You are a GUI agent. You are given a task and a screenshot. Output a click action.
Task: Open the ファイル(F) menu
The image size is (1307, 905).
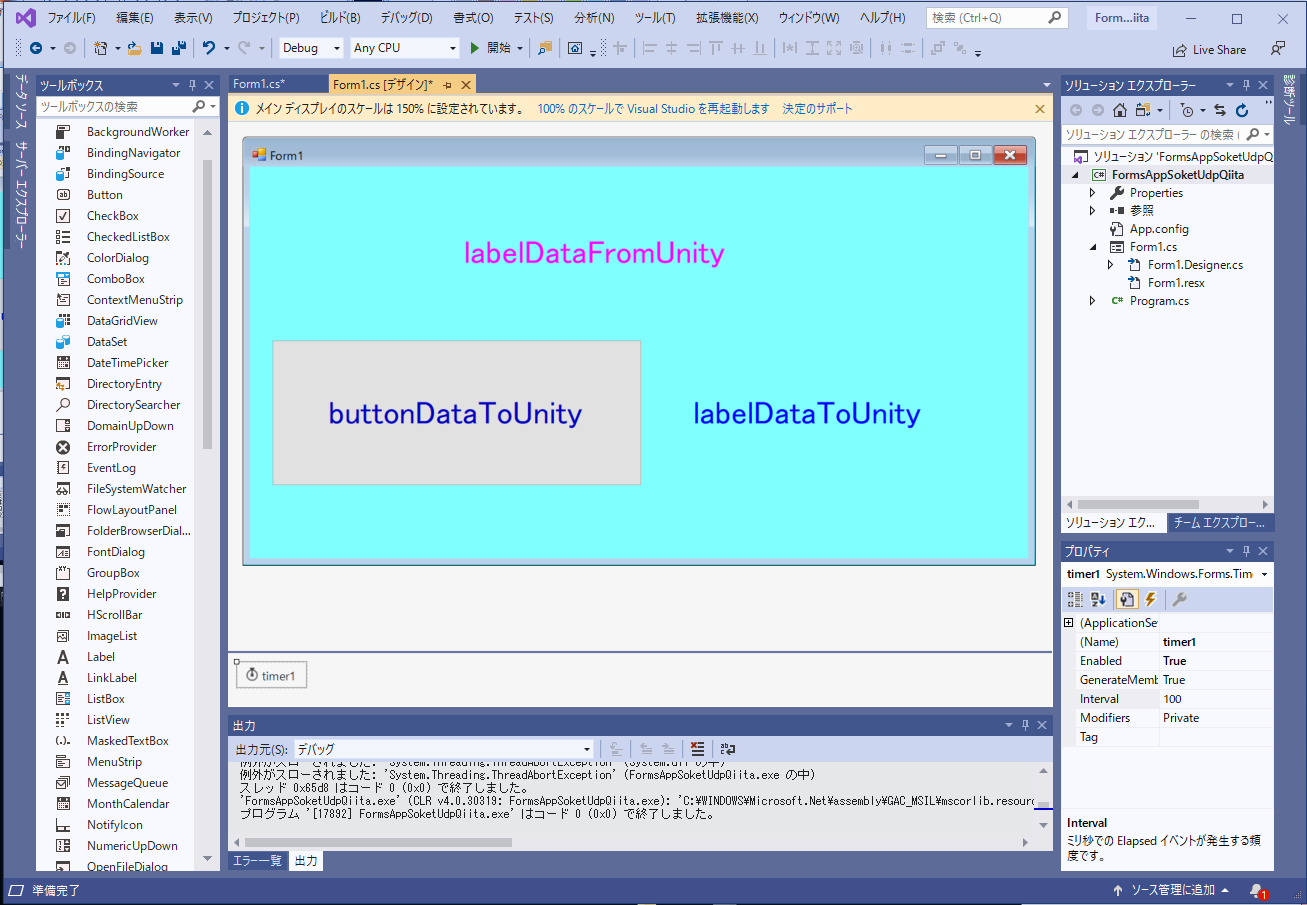point(71,18)
